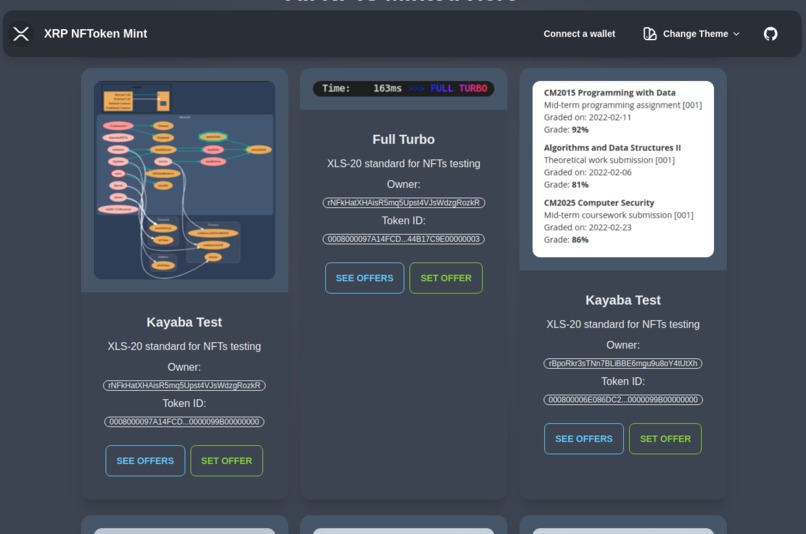Image resolution: width=806 pixels, height=534 pixels.
Task: Click owner address under Full Turbo
Action: click(404, 202)
